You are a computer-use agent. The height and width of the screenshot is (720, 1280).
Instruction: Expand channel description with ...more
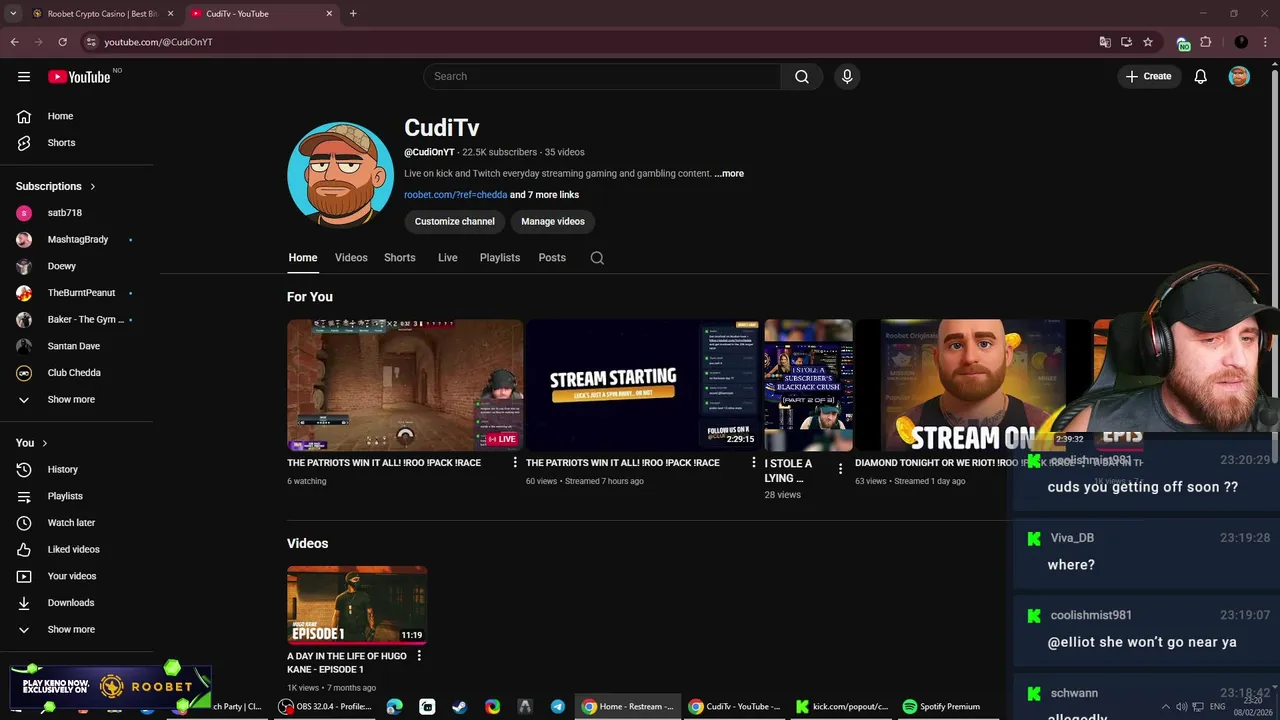pyautogui.click(x=729, y=174)
